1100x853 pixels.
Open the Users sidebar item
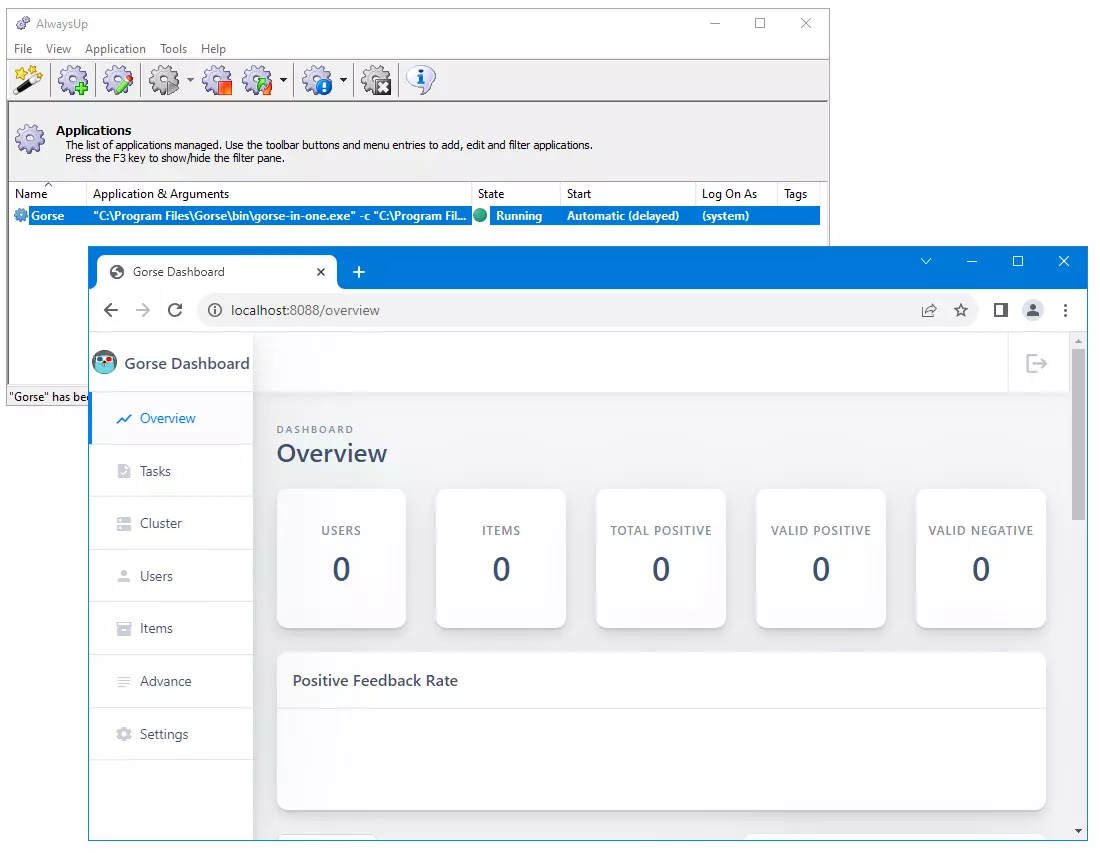[171, 576]
